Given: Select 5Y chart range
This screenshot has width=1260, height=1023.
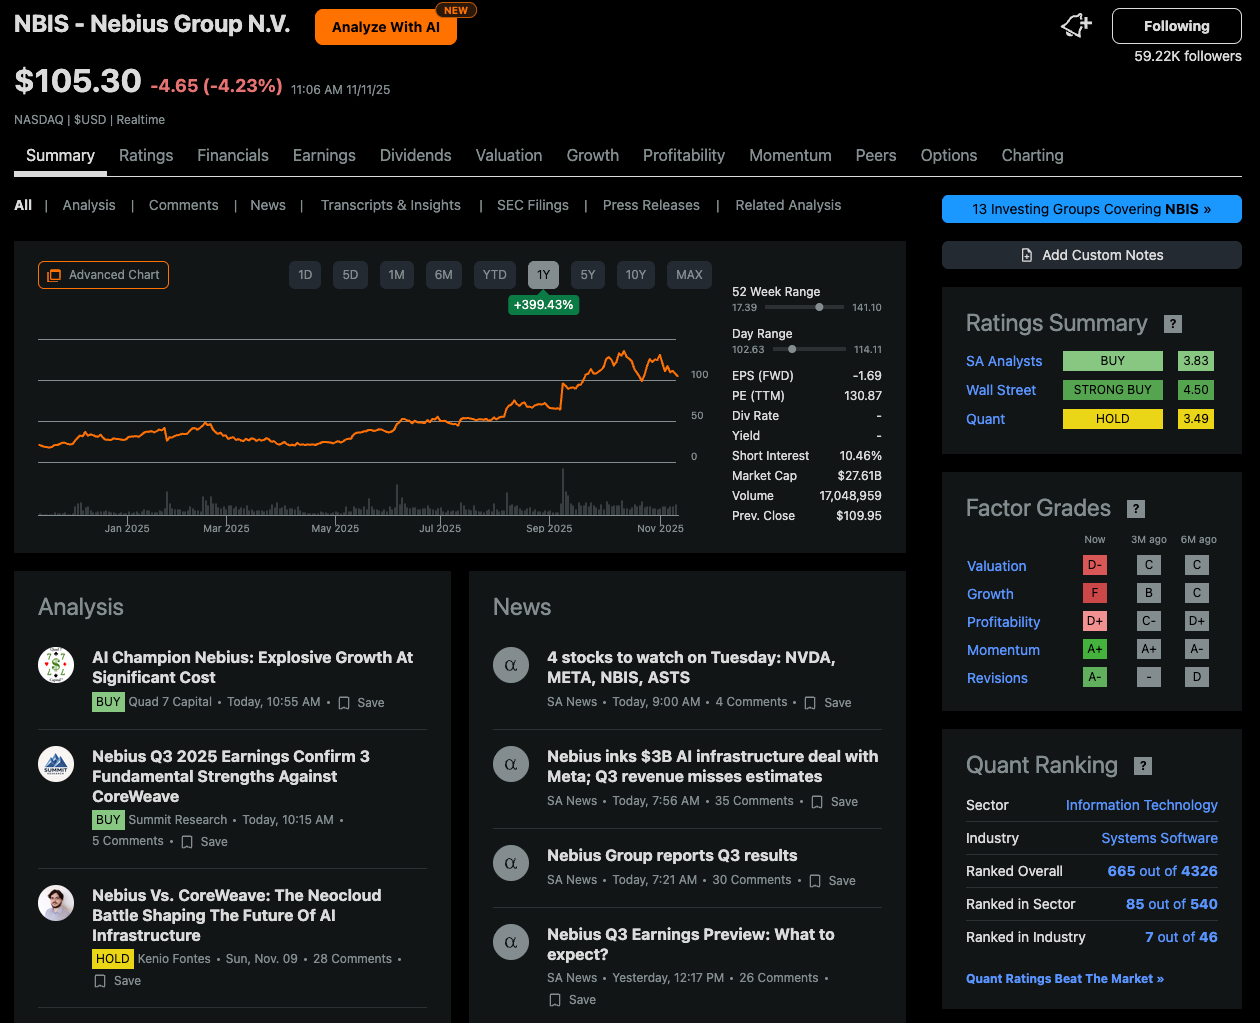Looking at the screenshot, I should 588,275.
